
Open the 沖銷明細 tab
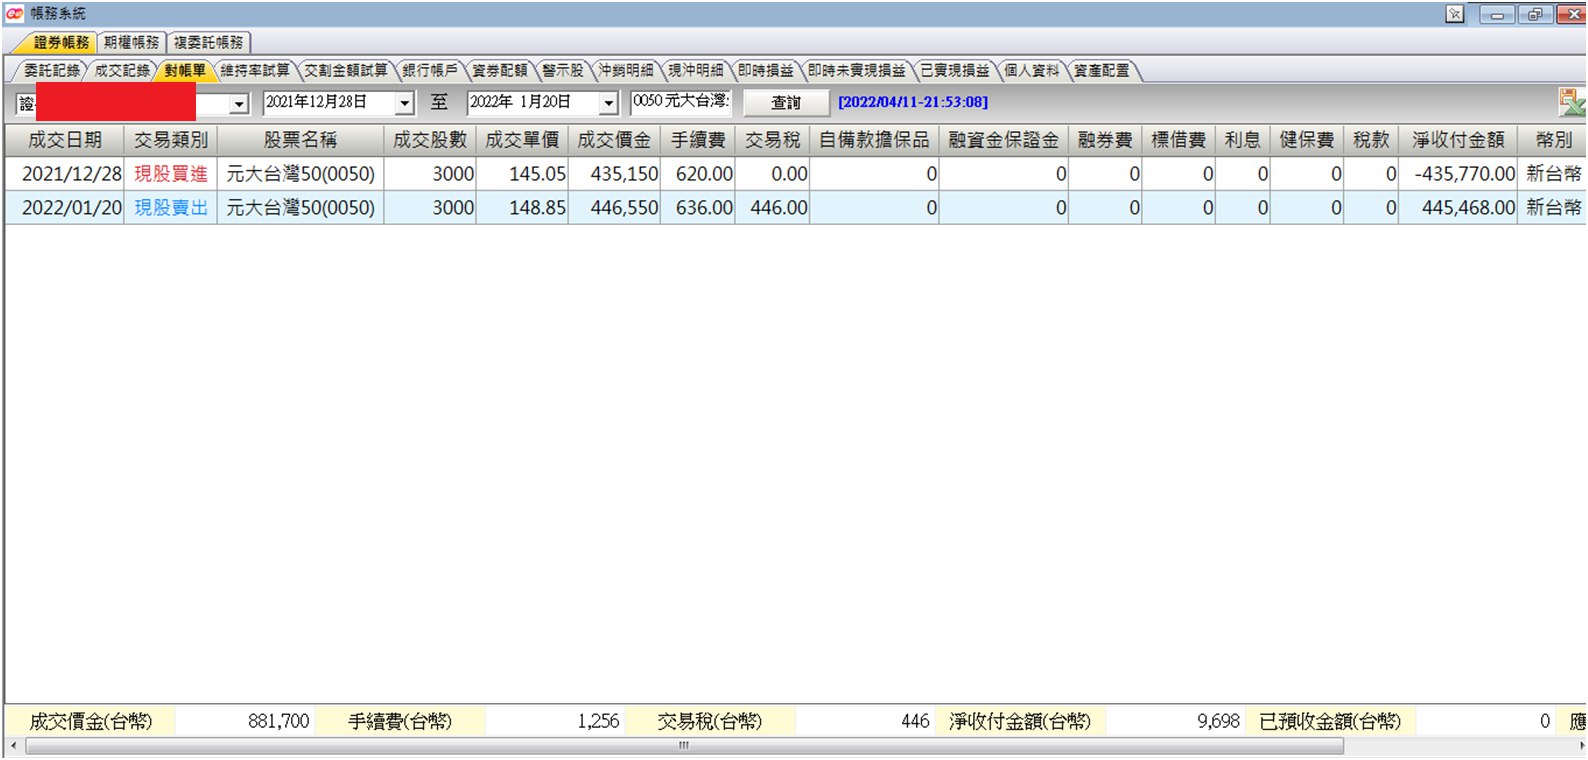pos(626,70)
